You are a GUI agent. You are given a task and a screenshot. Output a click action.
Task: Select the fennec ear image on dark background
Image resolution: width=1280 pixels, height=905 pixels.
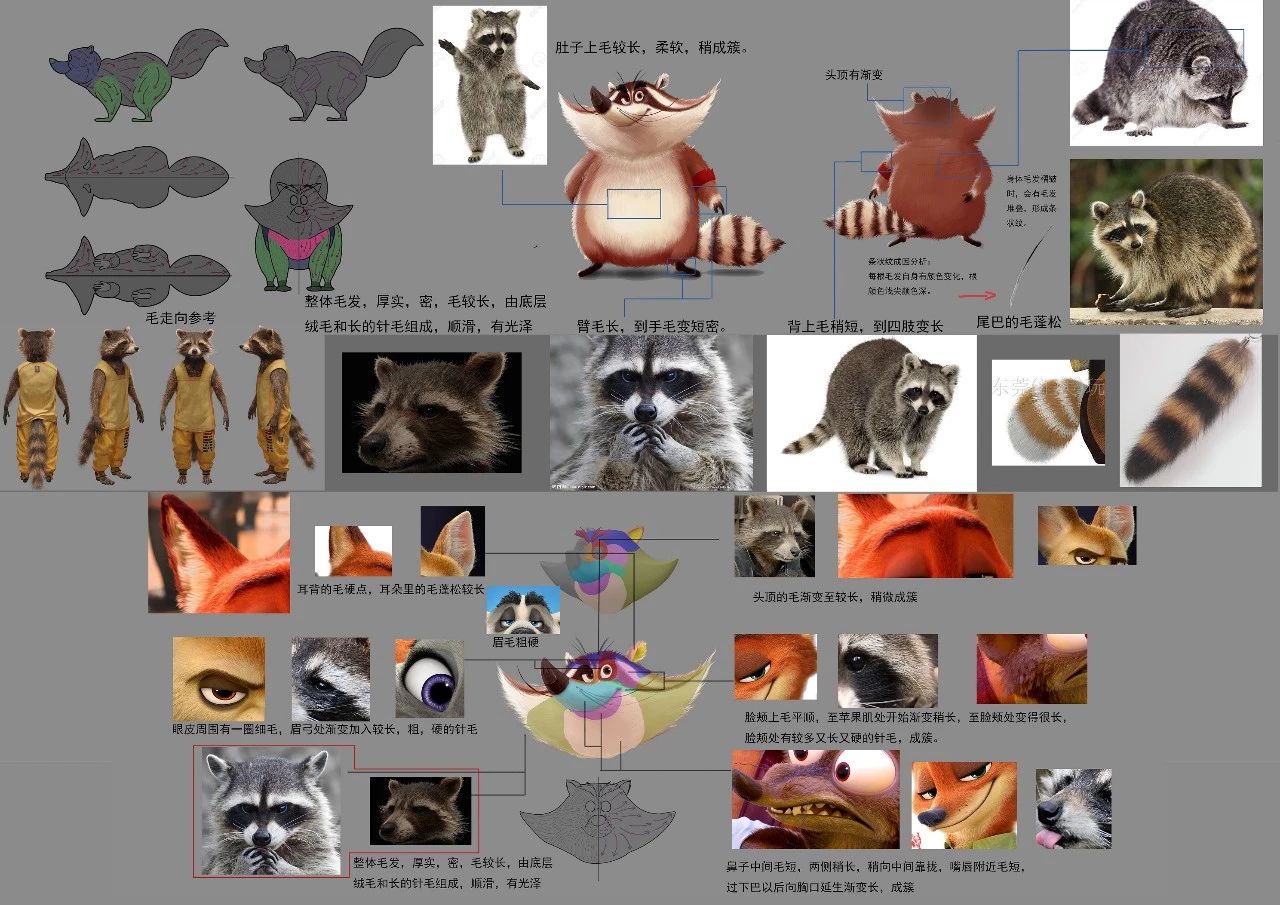[452, 541]
